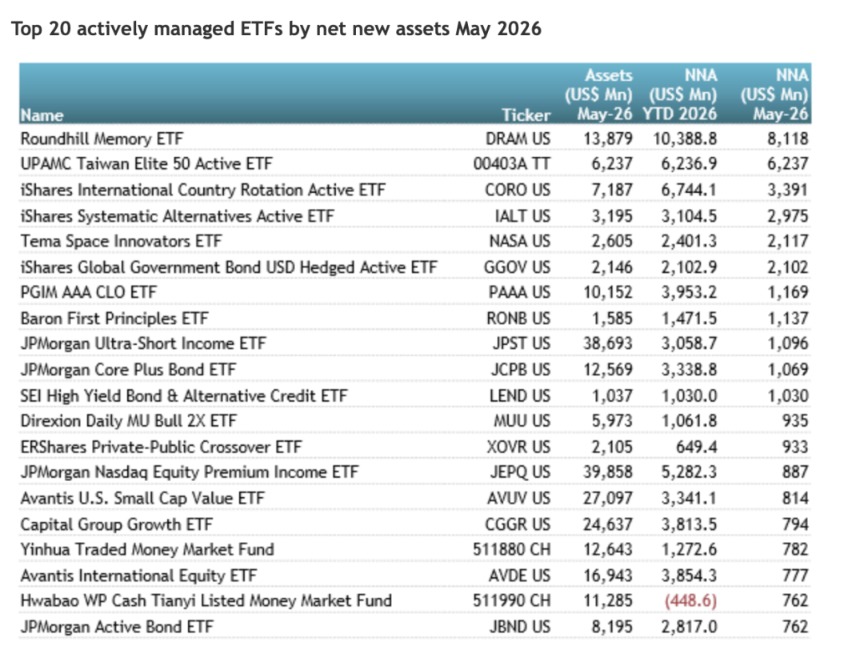Select the 38,693 assets value
The width and height of the screenshot is (864, 654).
608,343
